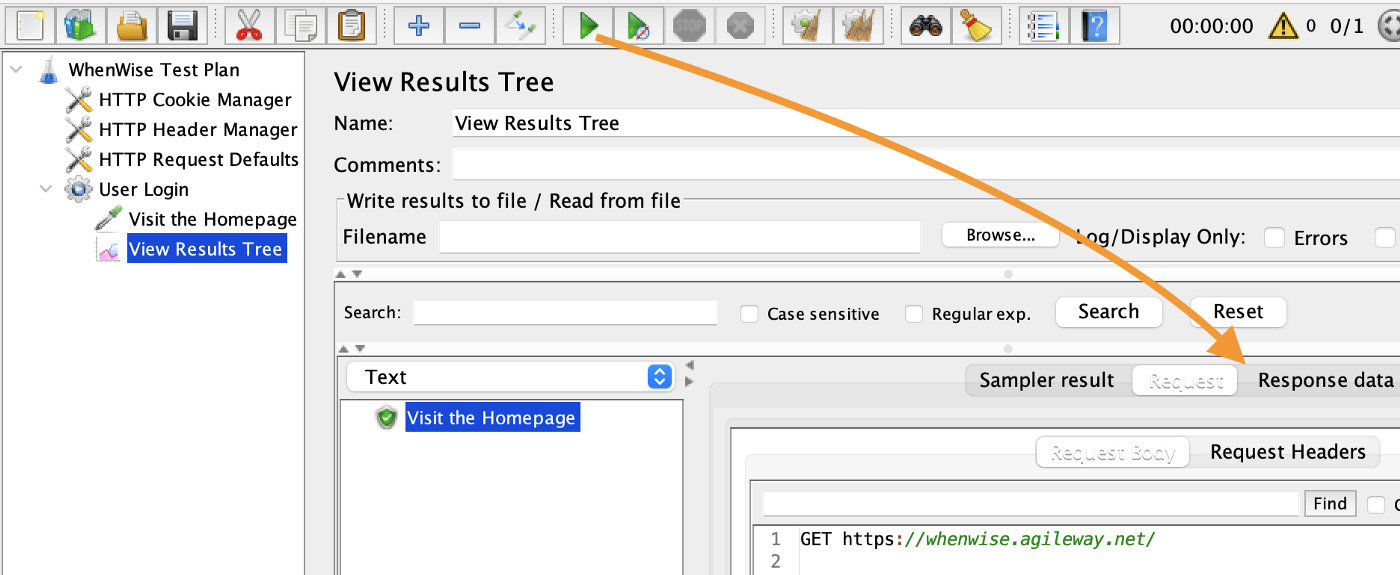The height and width of the screenshot is (575, 1400).
Task: Click the Clear broom icon
Action: 807,25
